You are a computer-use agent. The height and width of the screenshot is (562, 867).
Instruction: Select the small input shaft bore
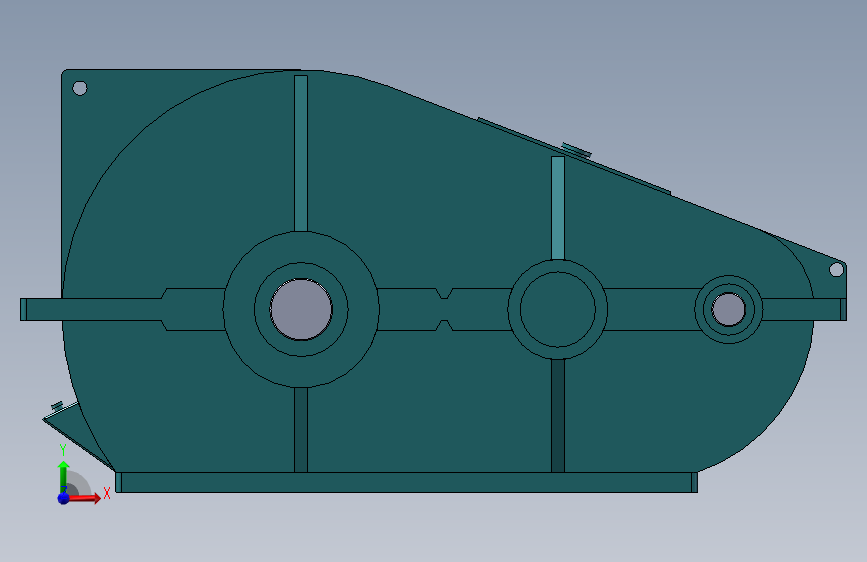tap(729, 309)
